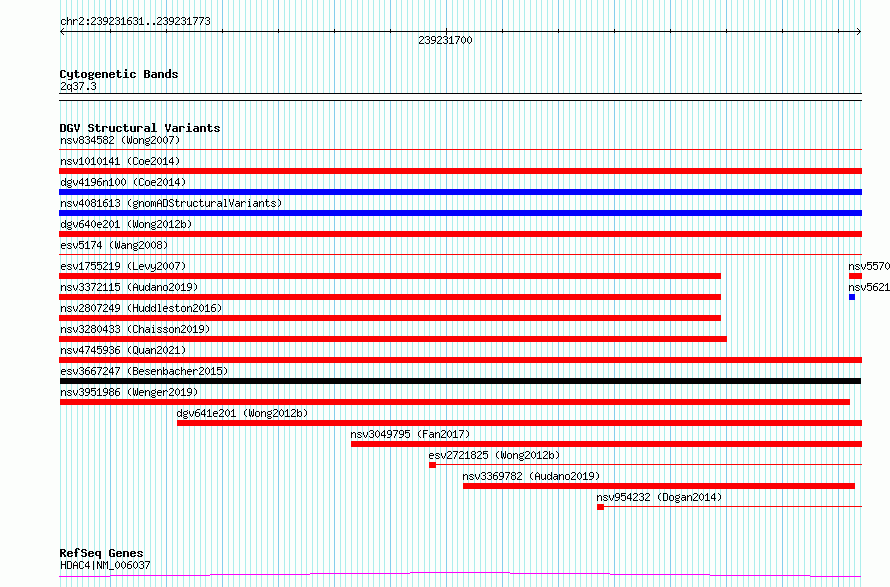The height and width of the screenshot is (587, 890).
Task: Open the esv5174 (Wang2008) variant label
Action: coord(114,245)
